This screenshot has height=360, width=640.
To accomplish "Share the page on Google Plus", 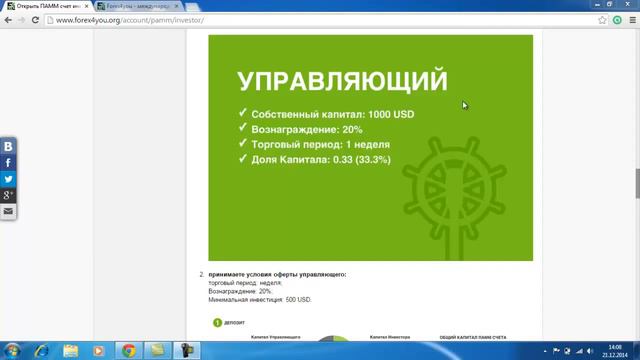I will click(x=8, y=195).
